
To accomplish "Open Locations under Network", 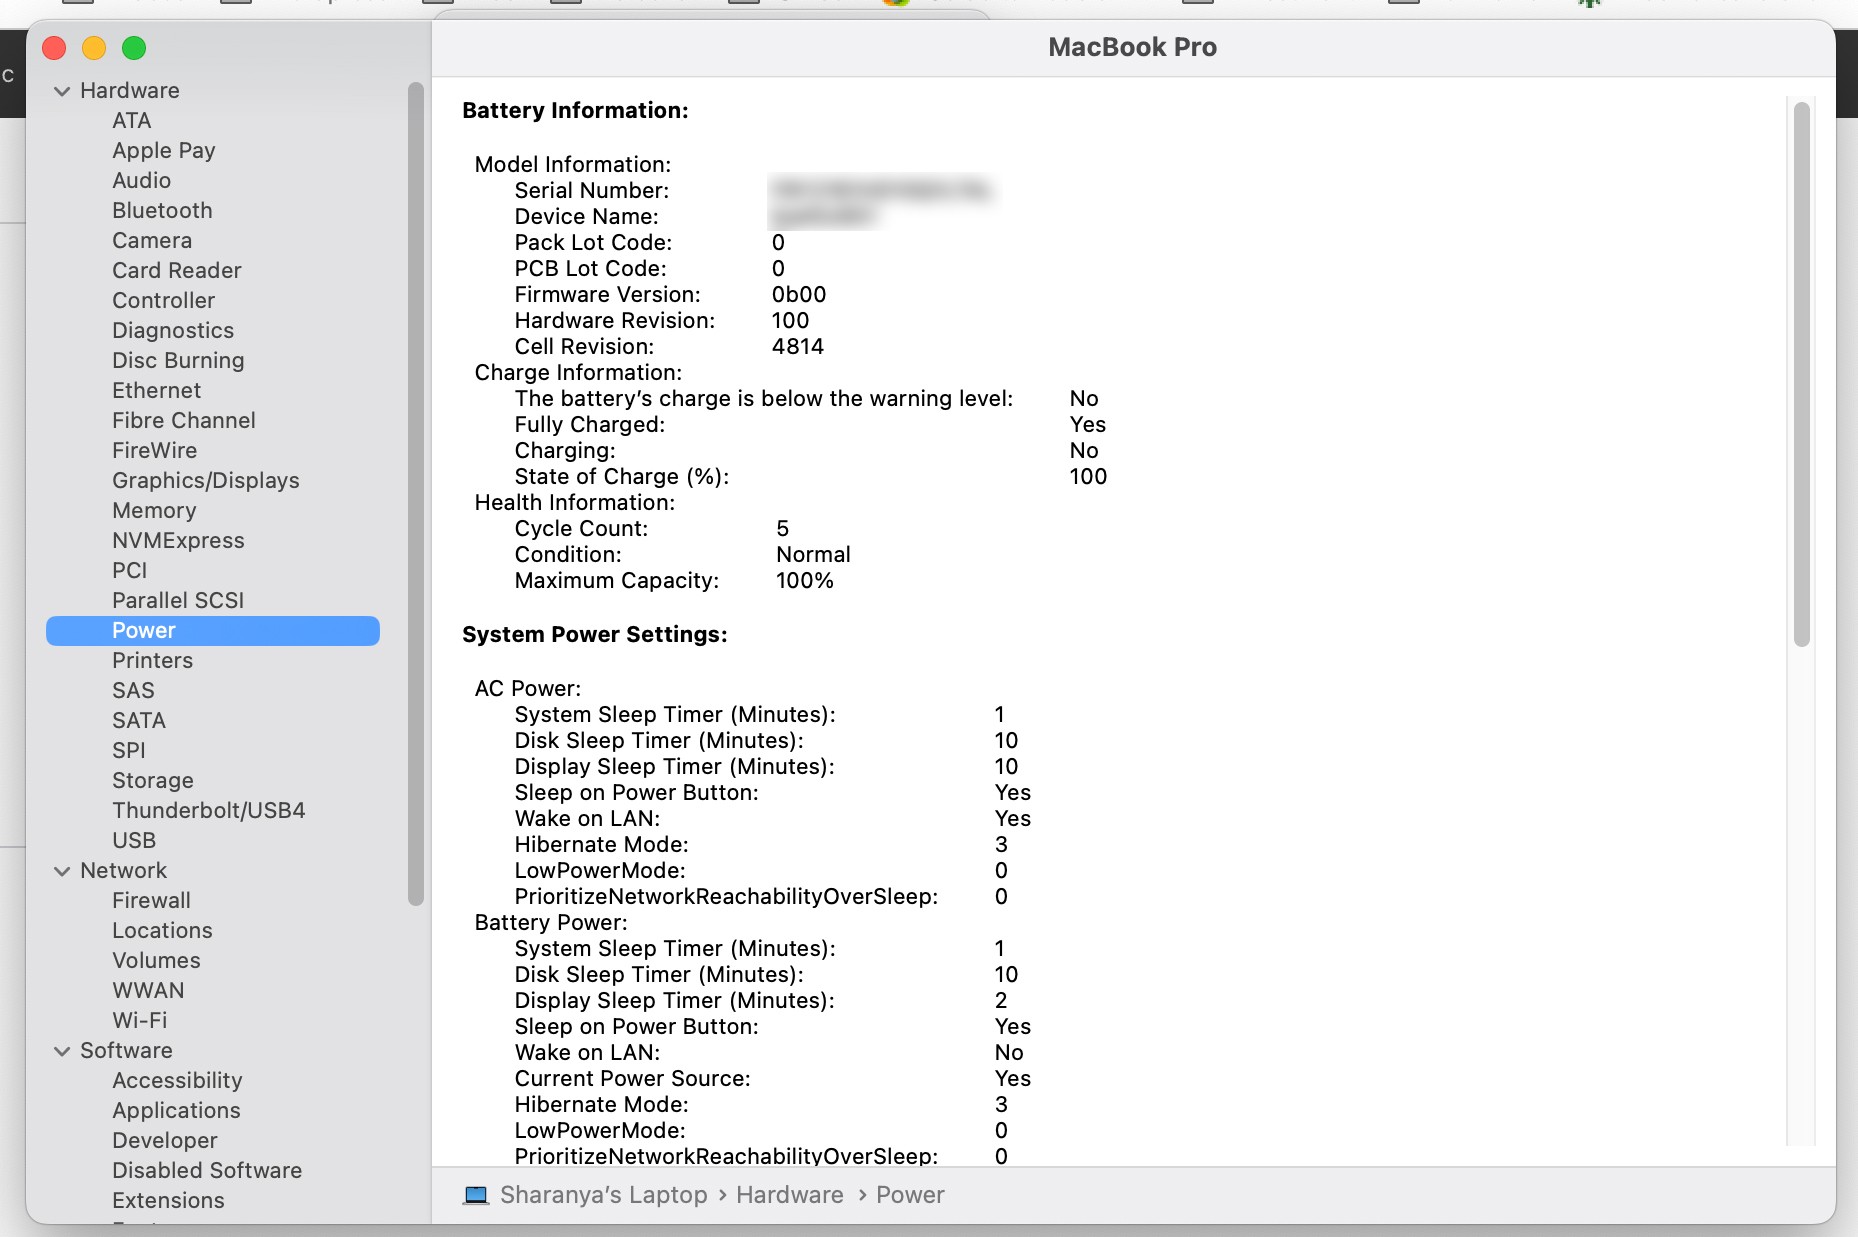I will [162, 931].
